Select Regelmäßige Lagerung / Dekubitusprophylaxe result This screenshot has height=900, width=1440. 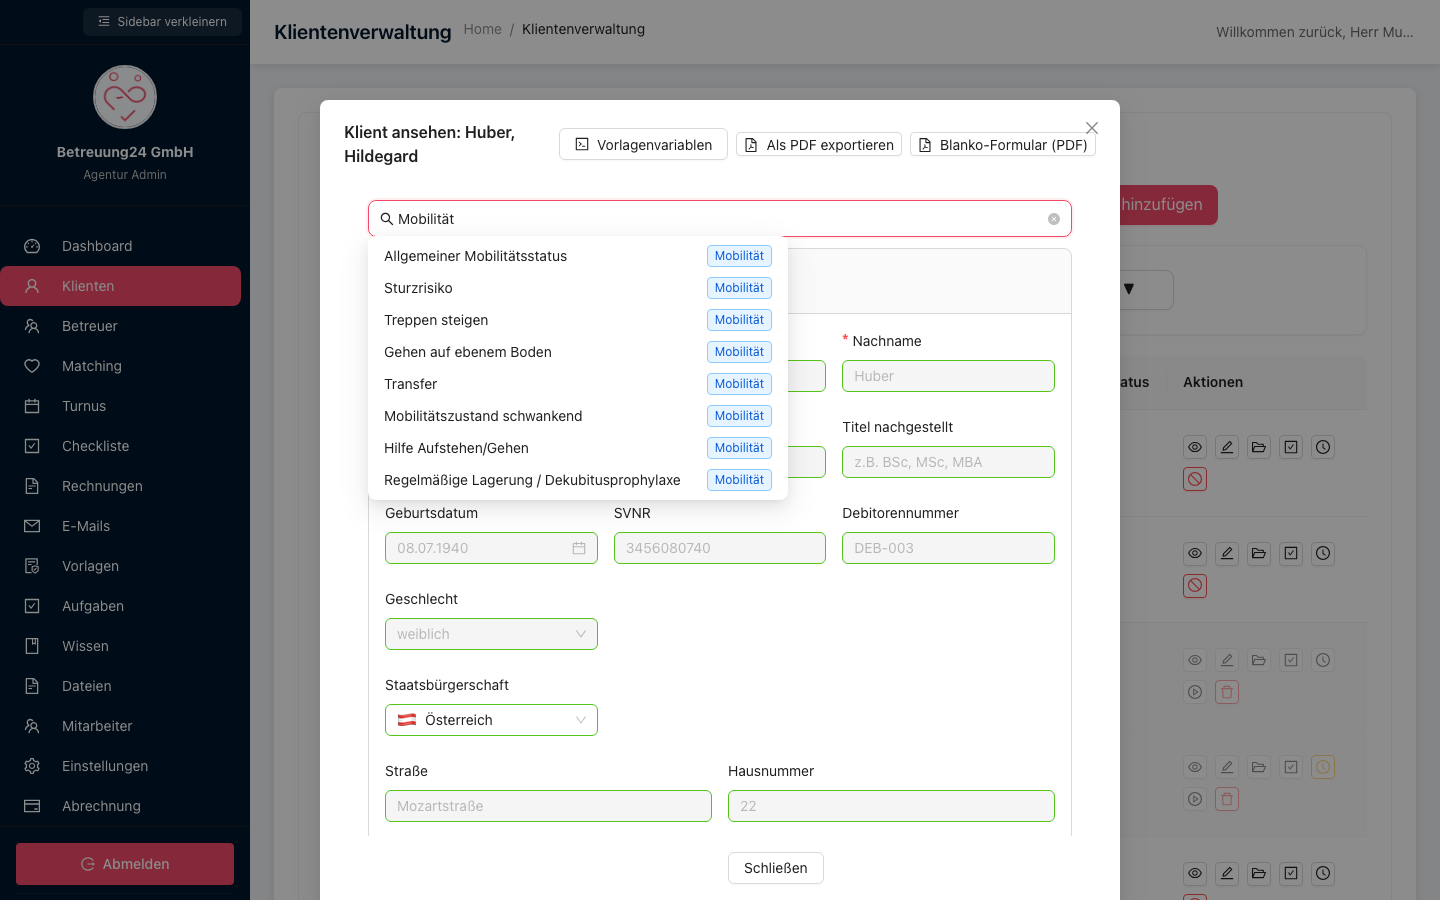(578, 480)
